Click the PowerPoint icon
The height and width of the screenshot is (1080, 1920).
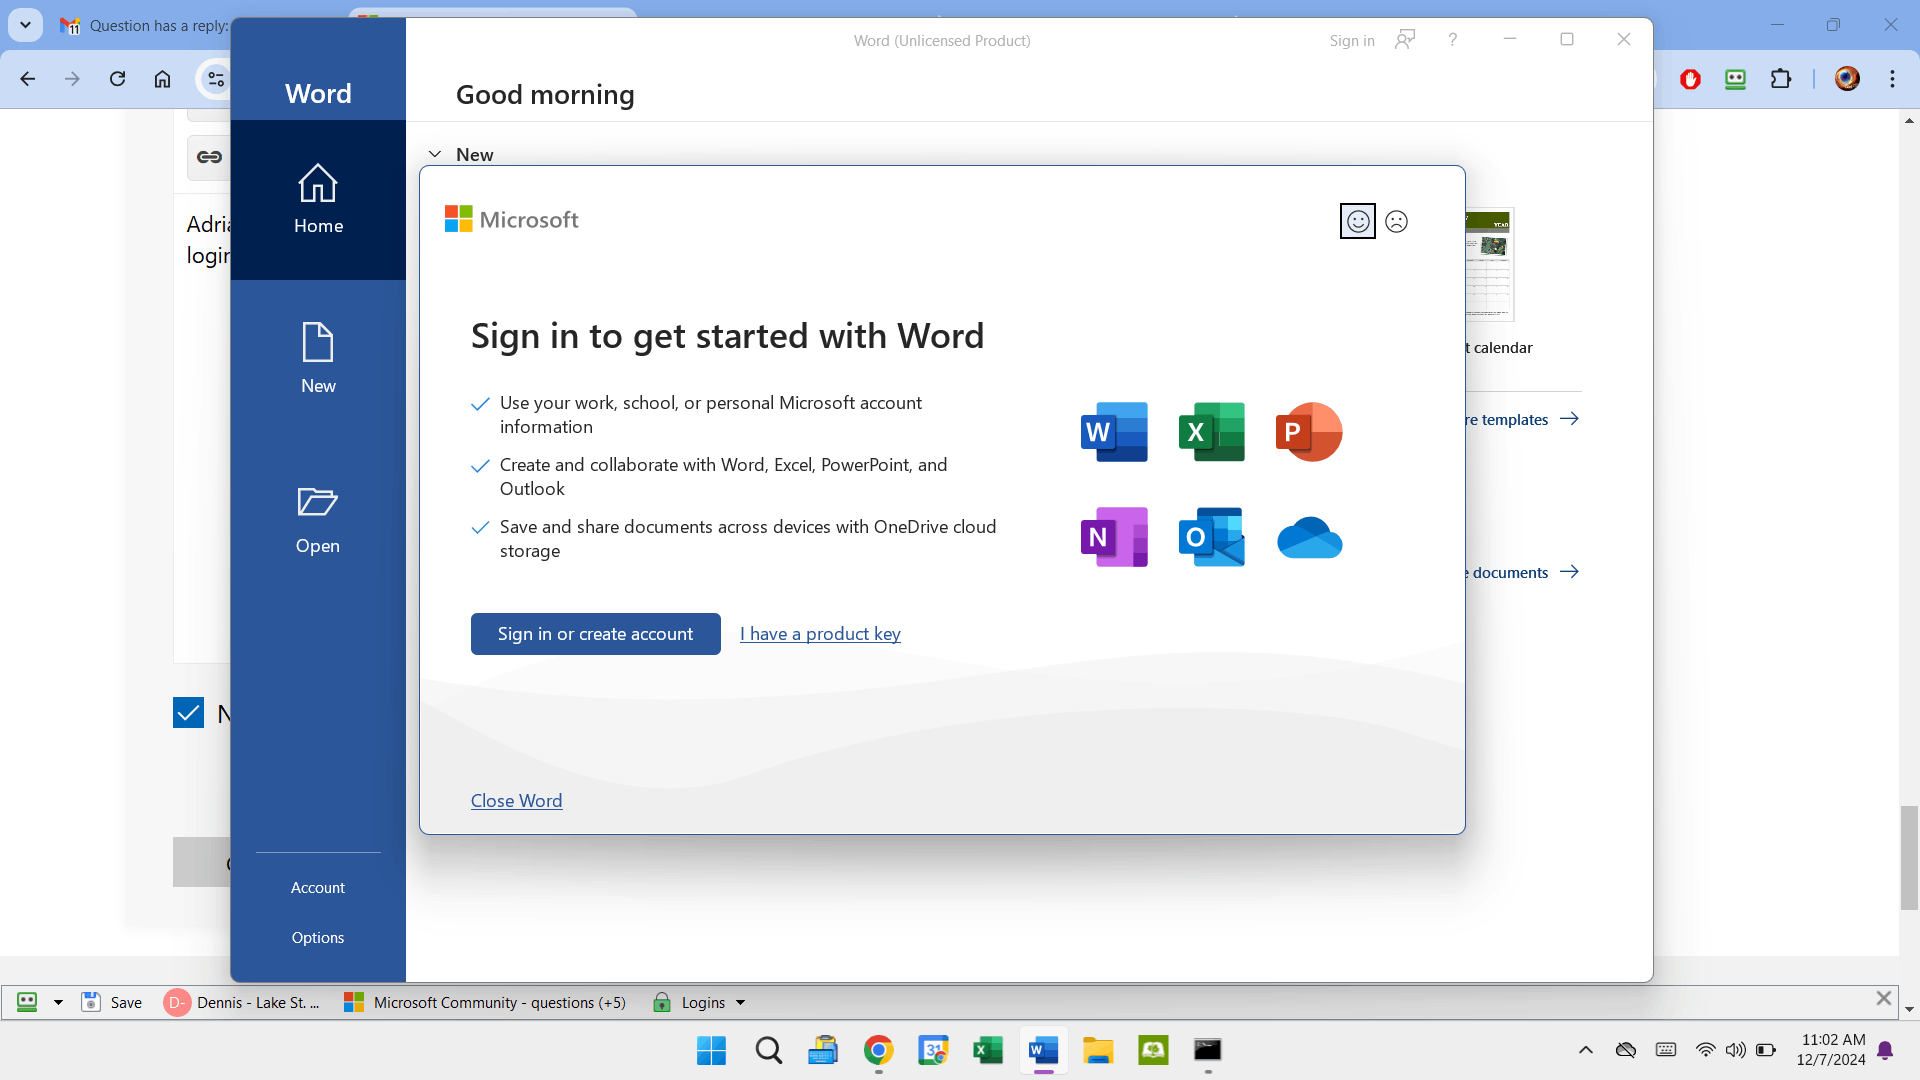(x=1309, y=431)
